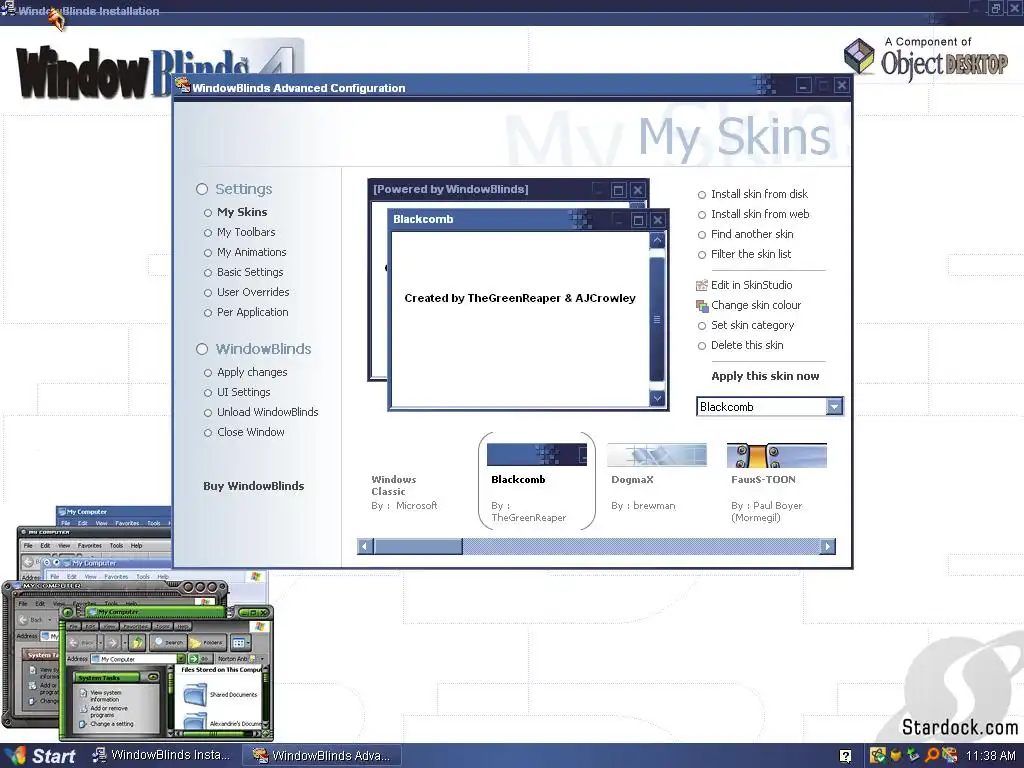Screen dimensions: 1024x768
Task: Click the Object Desktop cube logo
Action: (859, 56)
